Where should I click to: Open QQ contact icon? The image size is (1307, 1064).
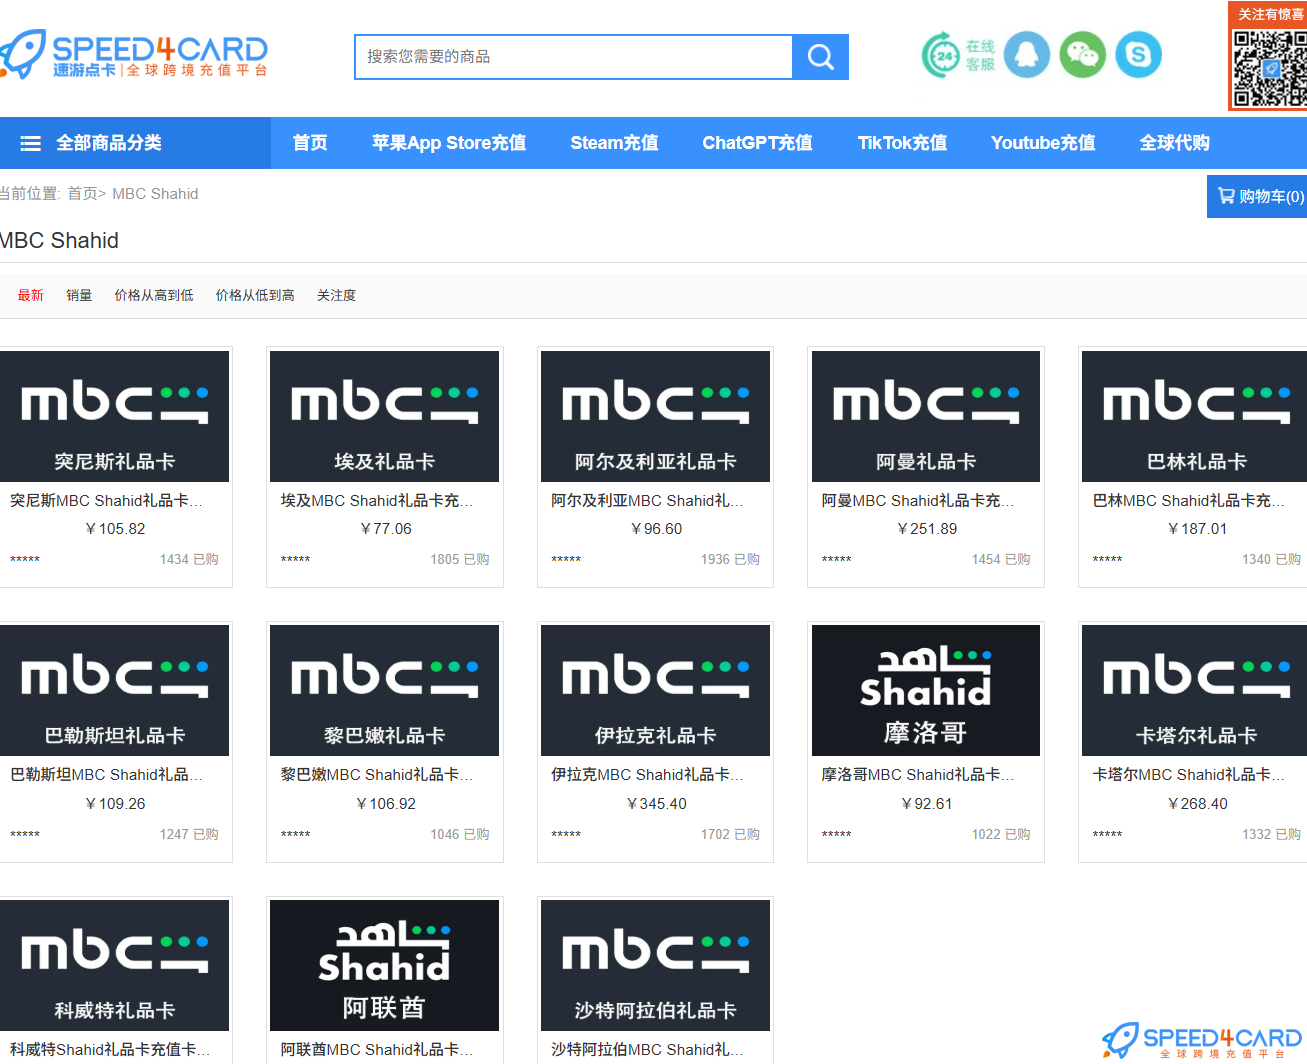point(1027,55)
